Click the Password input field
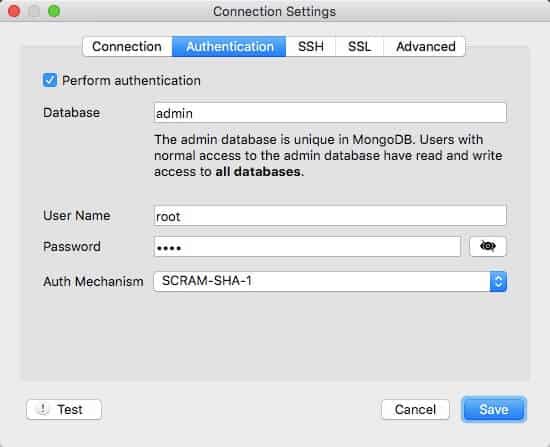 307,247
